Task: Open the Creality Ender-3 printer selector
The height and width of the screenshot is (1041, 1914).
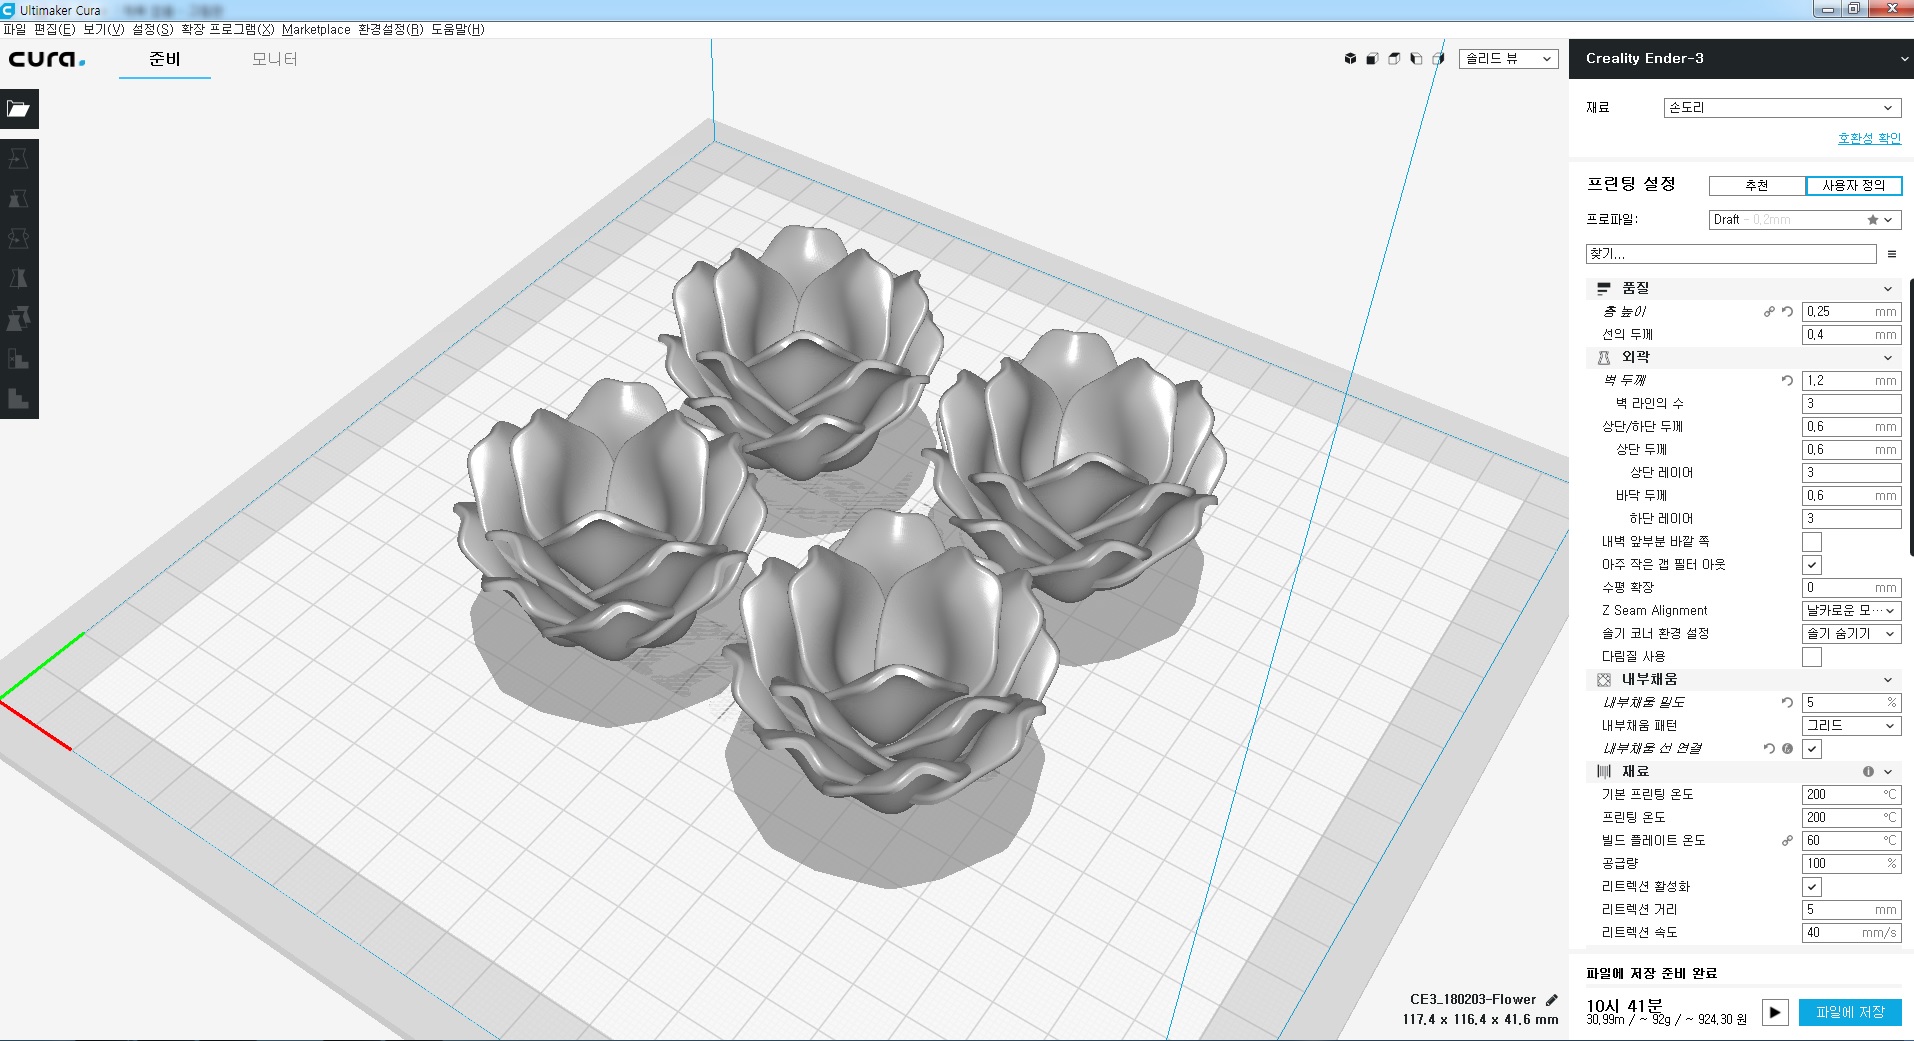Action: 1741,59
